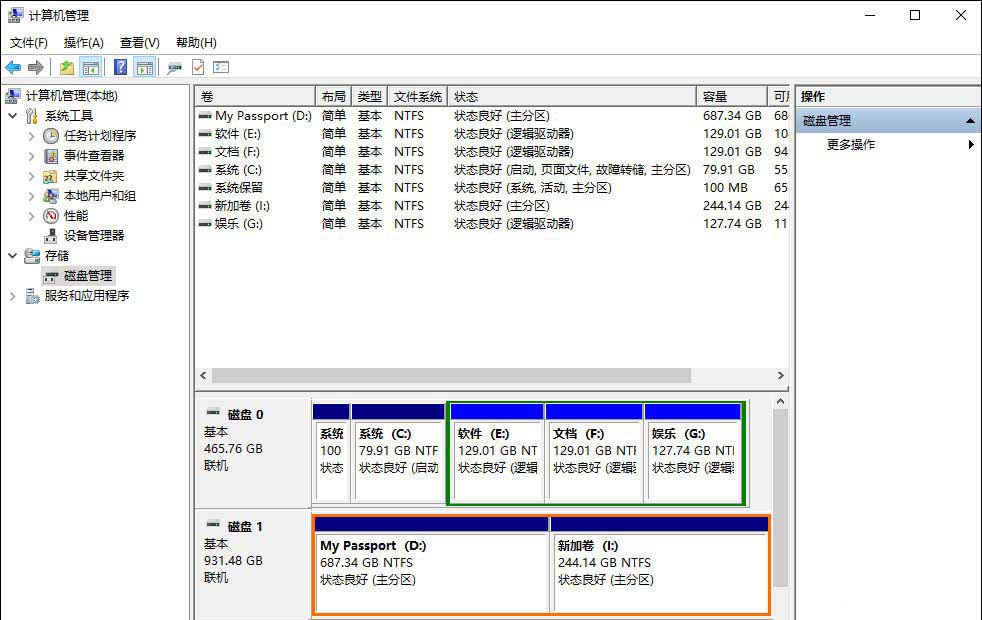Viewport: 982px width, 620px height.
Task: Click the export list folder icon
Action: (x=66, y=67)
